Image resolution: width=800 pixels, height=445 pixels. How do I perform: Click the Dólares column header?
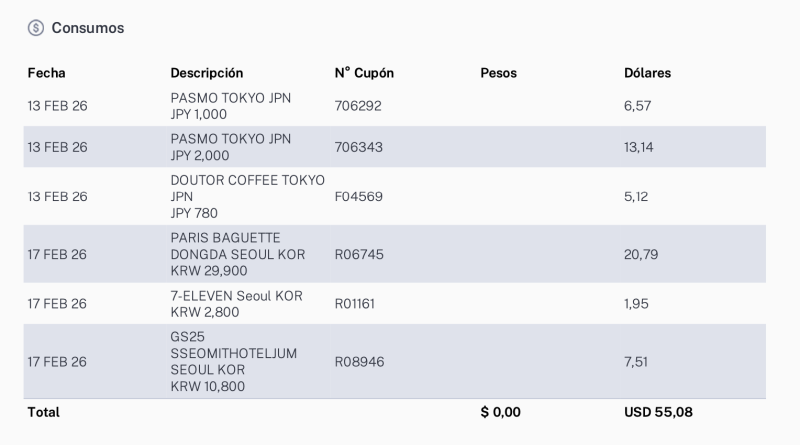pos(647,73)
